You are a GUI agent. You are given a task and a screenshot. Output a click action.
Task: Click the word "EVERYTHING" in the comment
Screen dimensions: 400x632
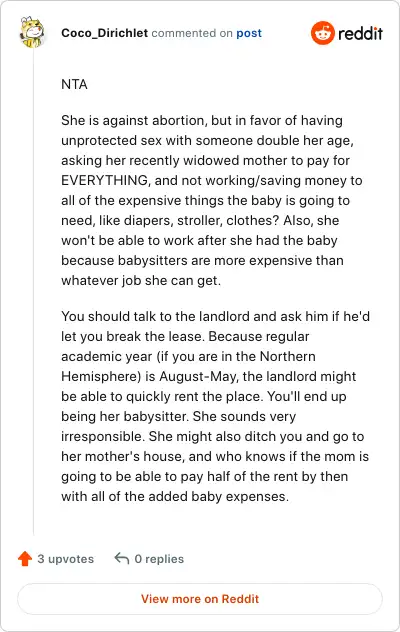[x=106, y=180]
